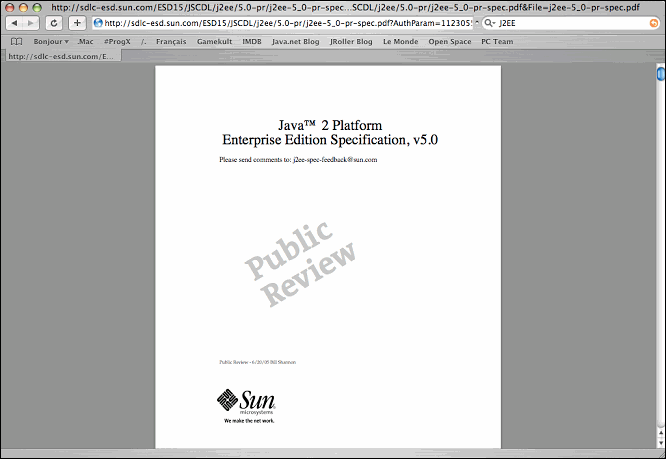Screen dimensions: 666x459
Task: Open the Le Monde bookmark
Action: 401,42
